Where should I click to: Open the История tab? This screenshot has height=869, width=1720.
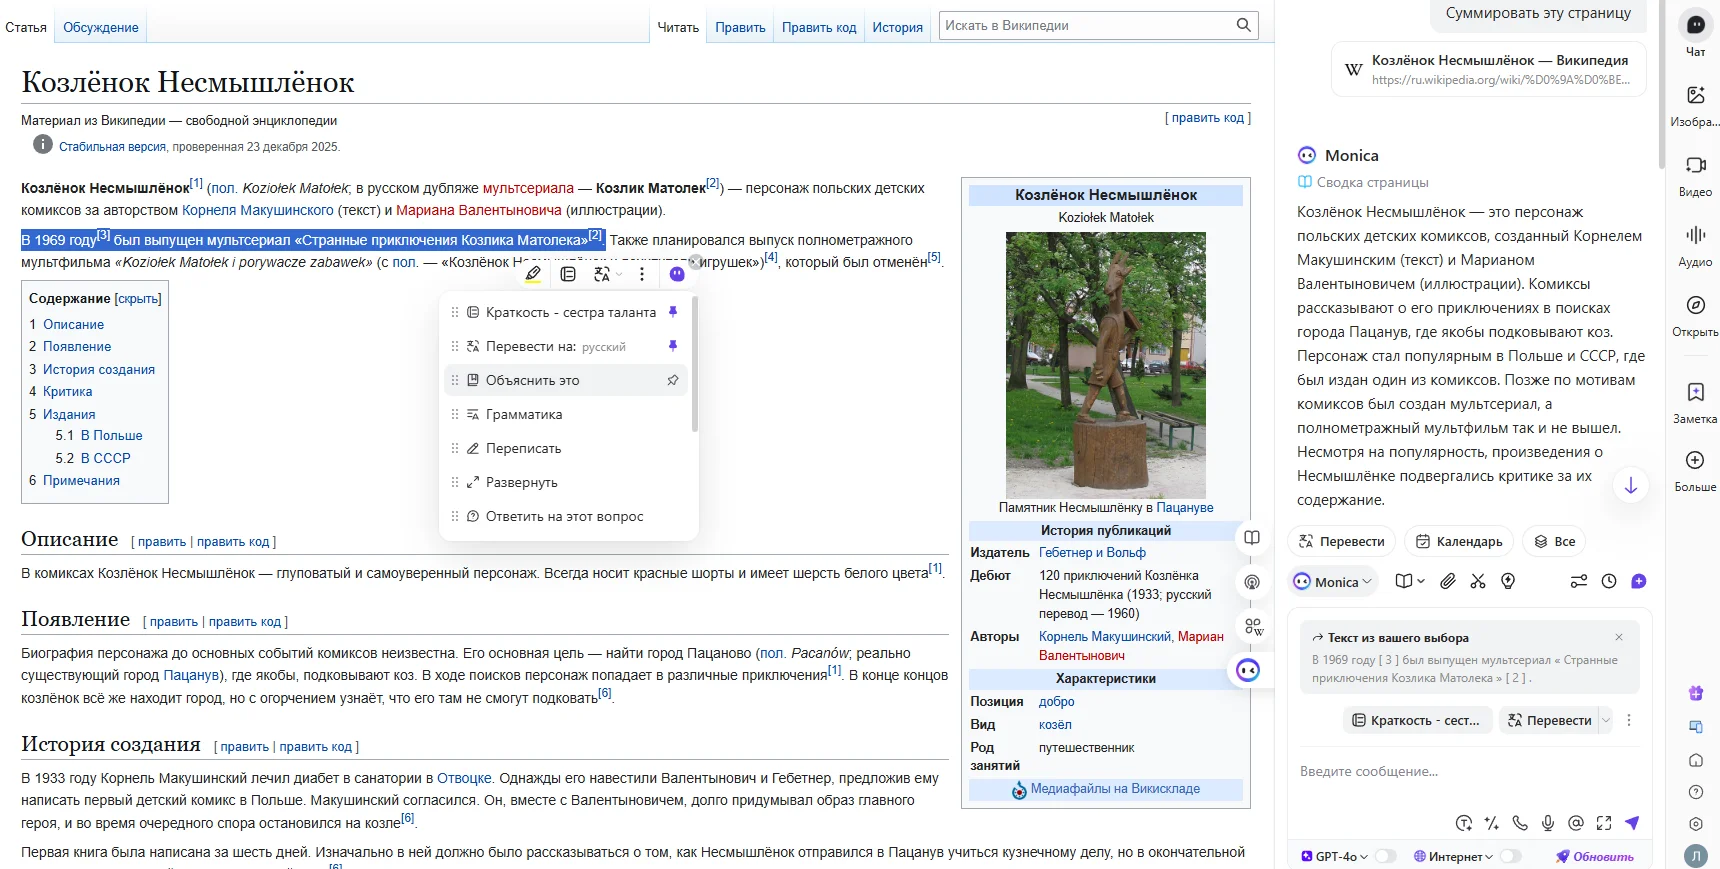(897, 27)
